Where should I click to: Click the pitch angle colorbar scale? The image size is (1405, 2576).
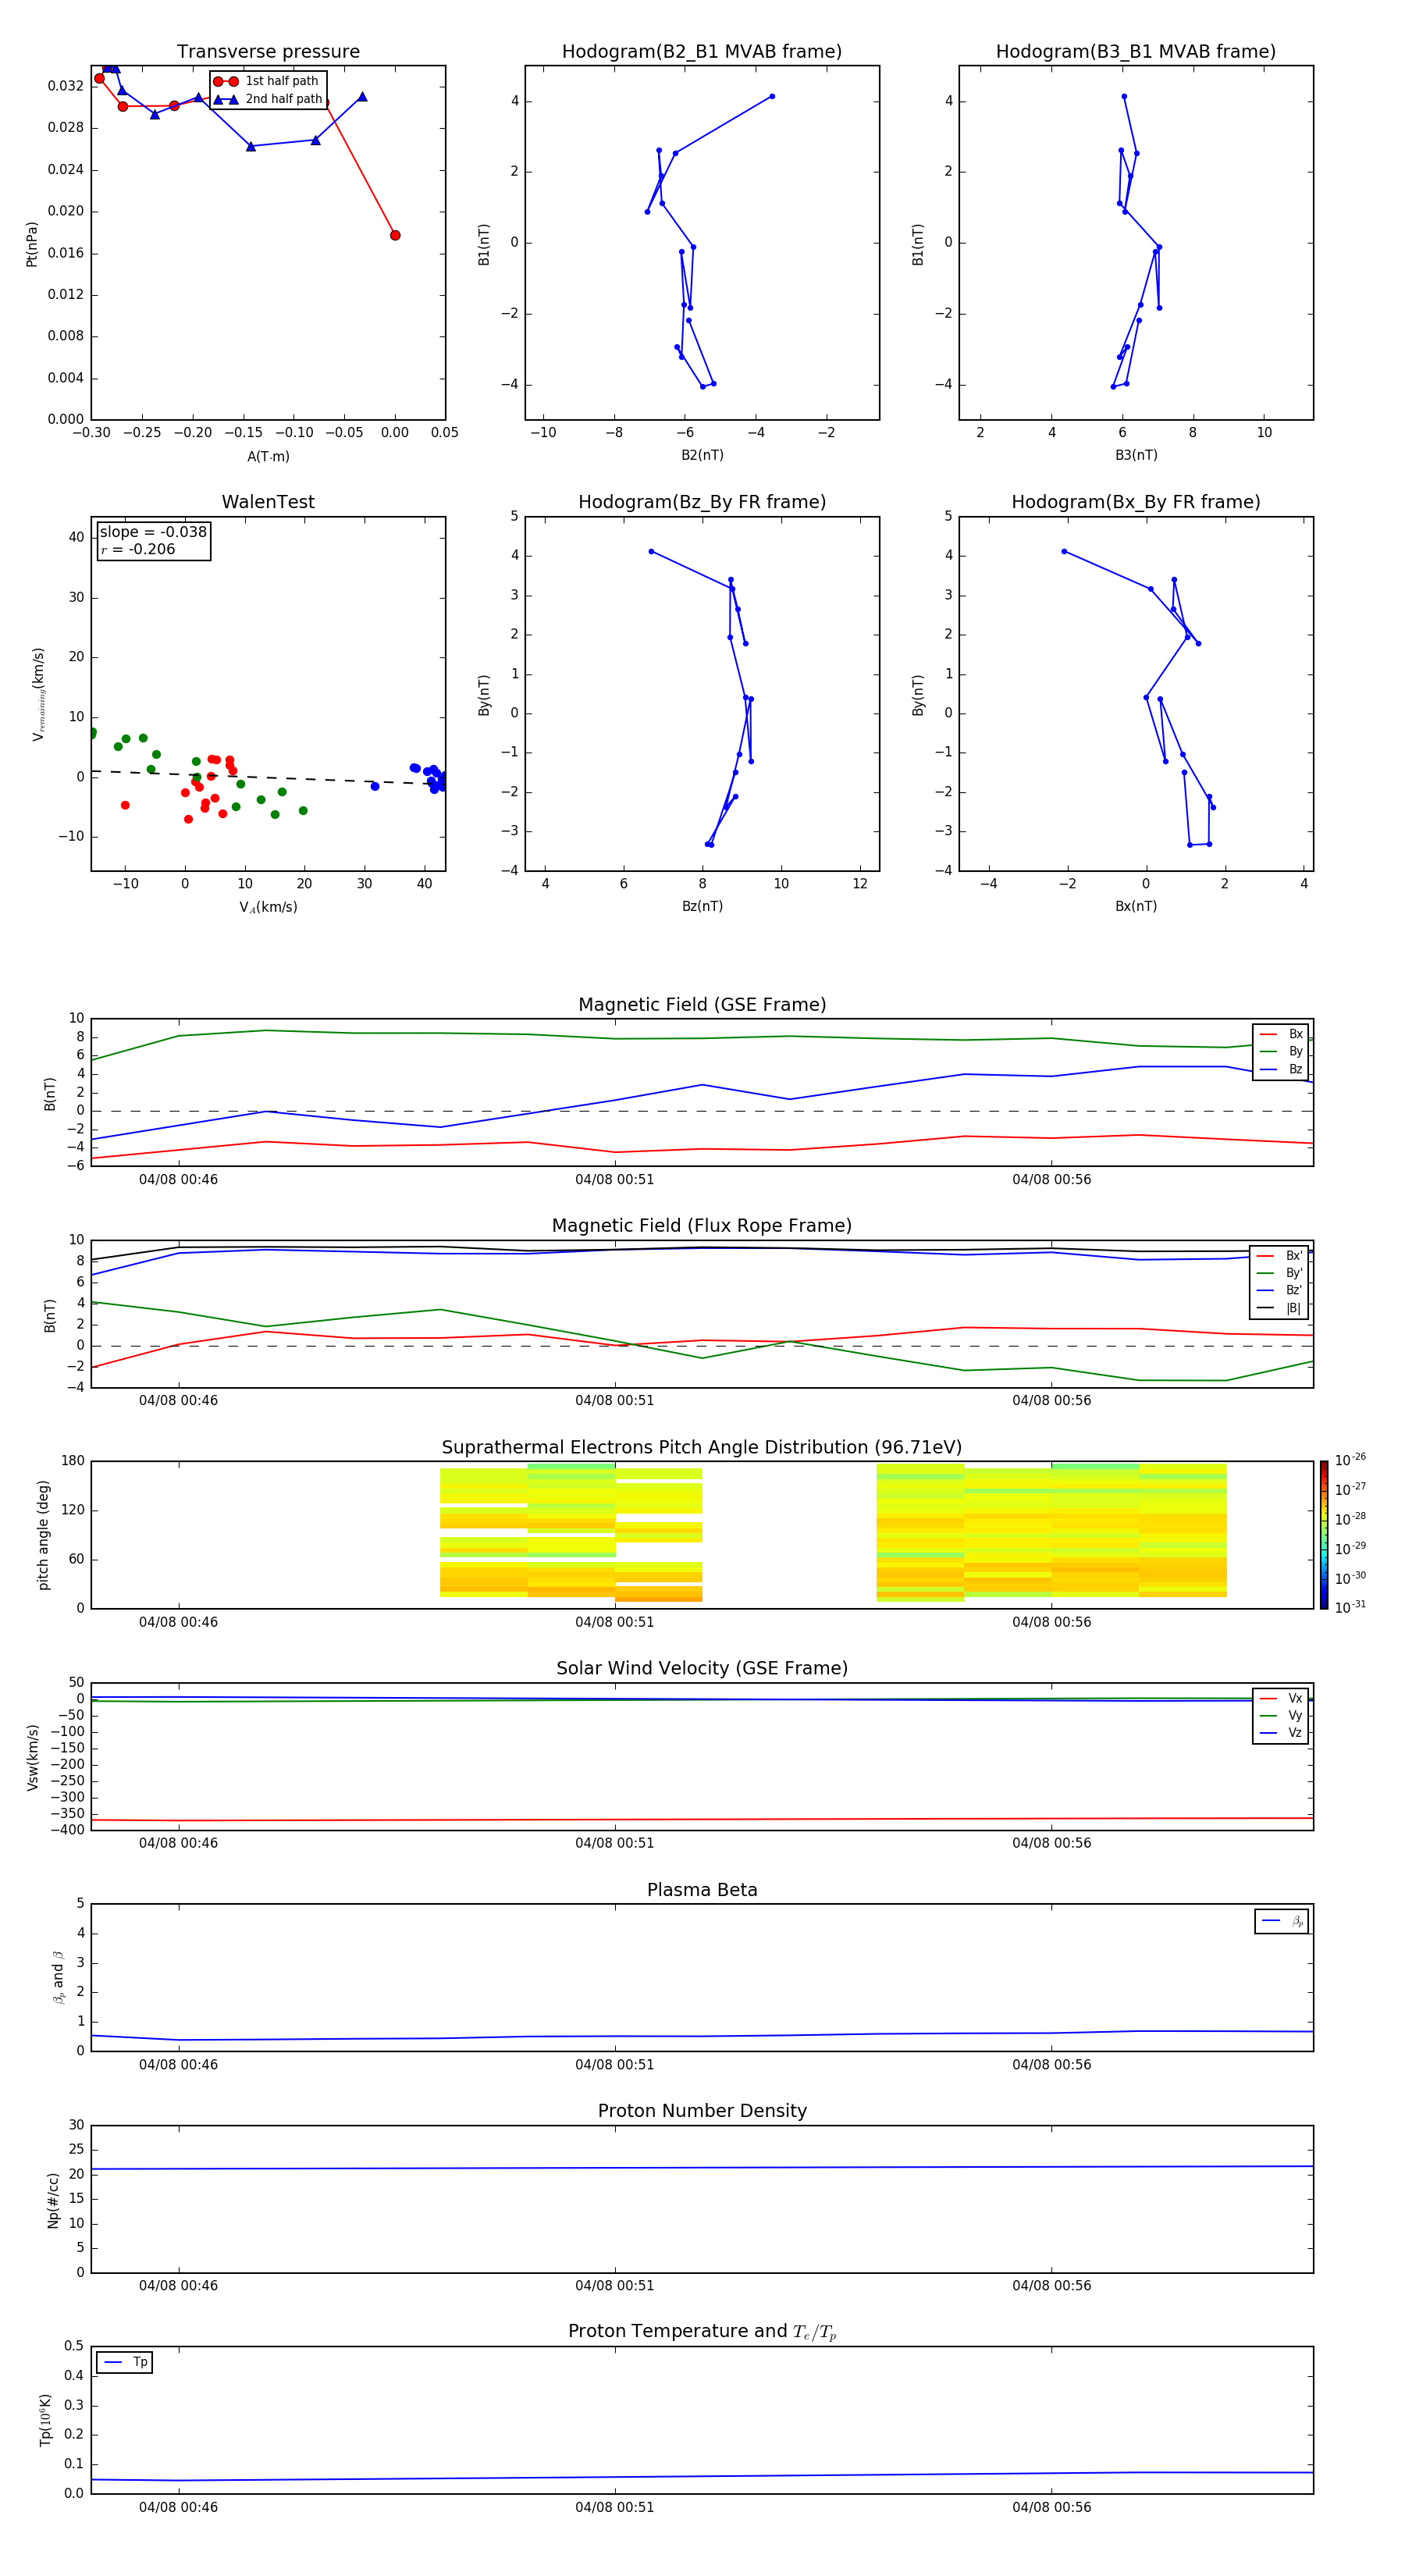[1324, 1535]
